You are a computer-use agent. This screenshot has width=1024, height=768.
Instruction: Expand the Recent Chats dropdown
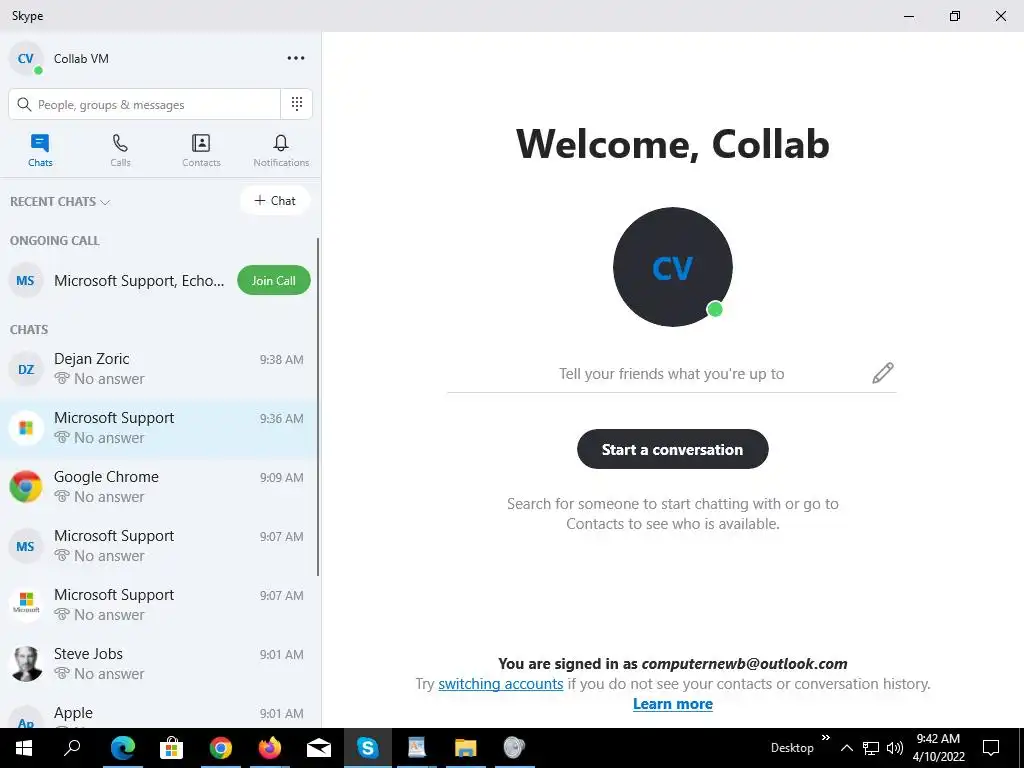tap(59, 202)
